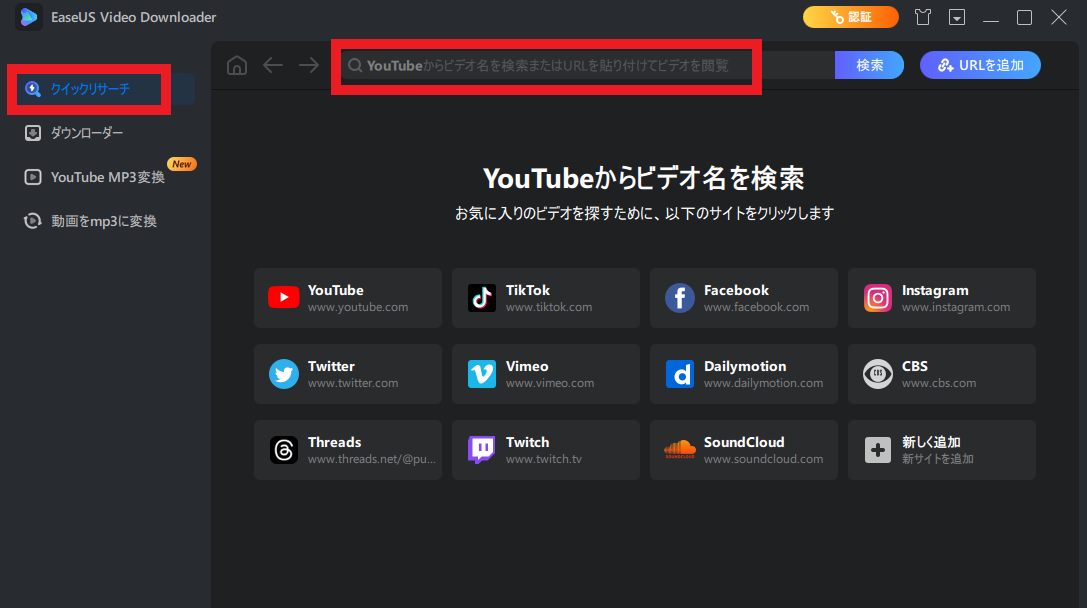
Task: Go forward with the right arrow
Action: (309, 65)
